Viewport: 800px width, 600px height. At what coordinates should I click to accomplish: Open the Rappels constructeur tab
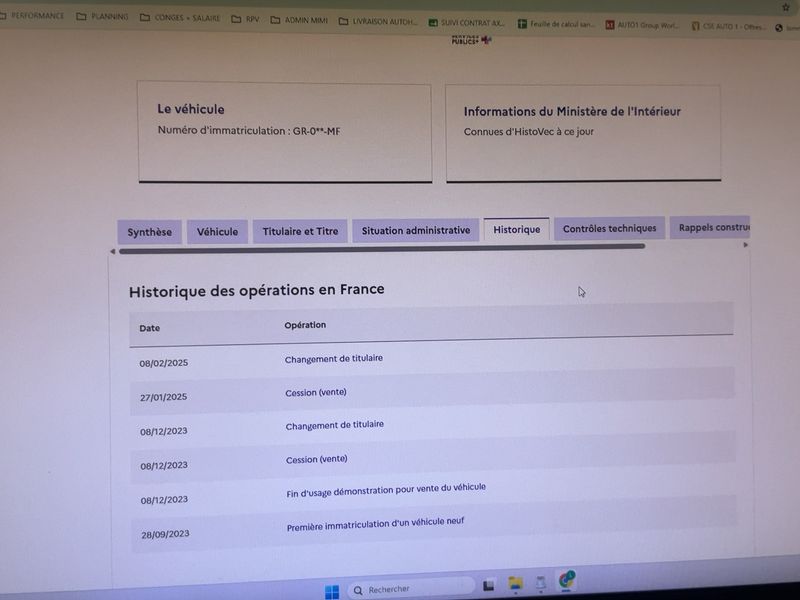tap(710, 228)
